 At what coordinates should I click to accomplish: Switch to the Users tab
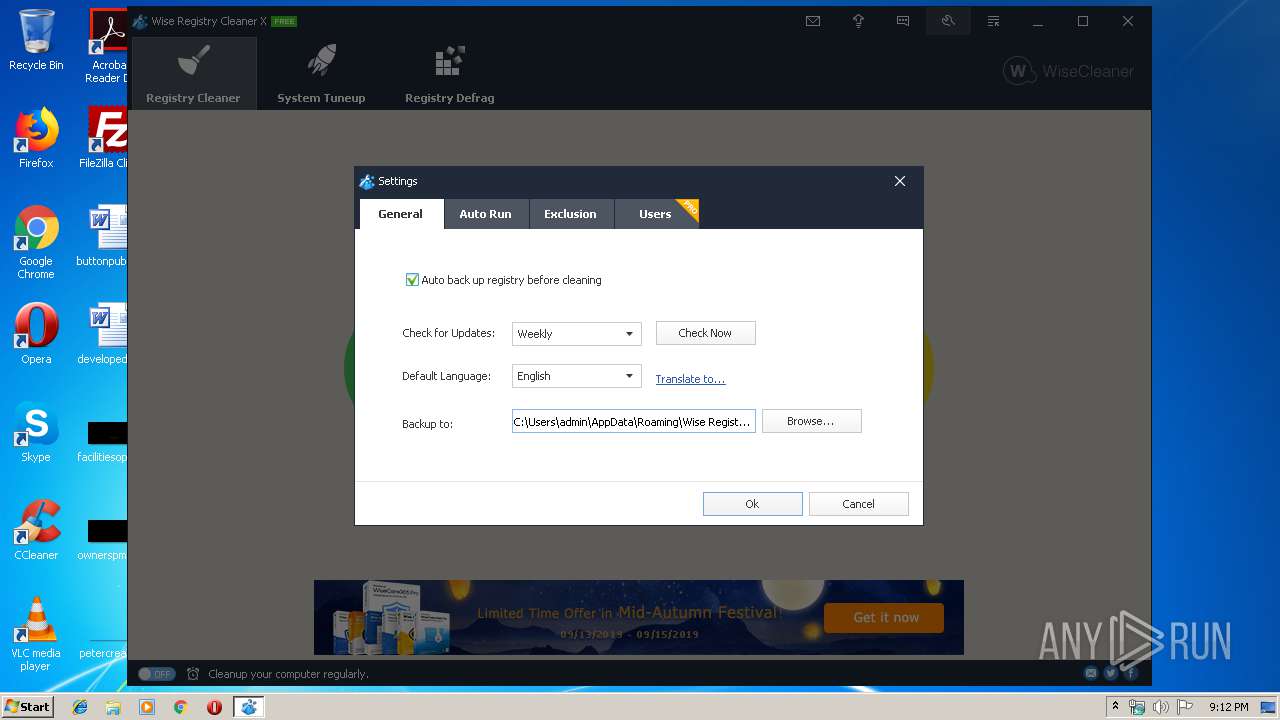pyautogui.click(x=655, y=214)
